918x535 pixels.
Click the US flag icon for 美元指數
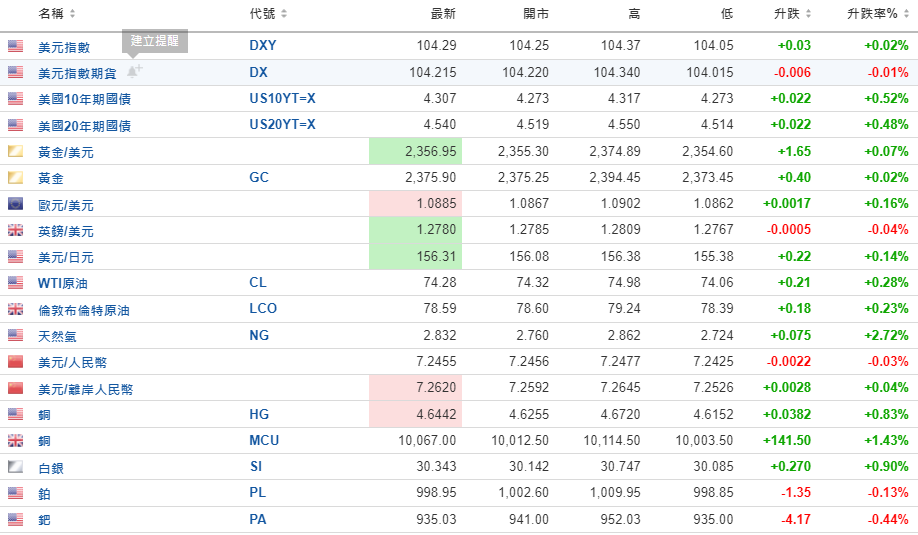[x=15, y=46]
